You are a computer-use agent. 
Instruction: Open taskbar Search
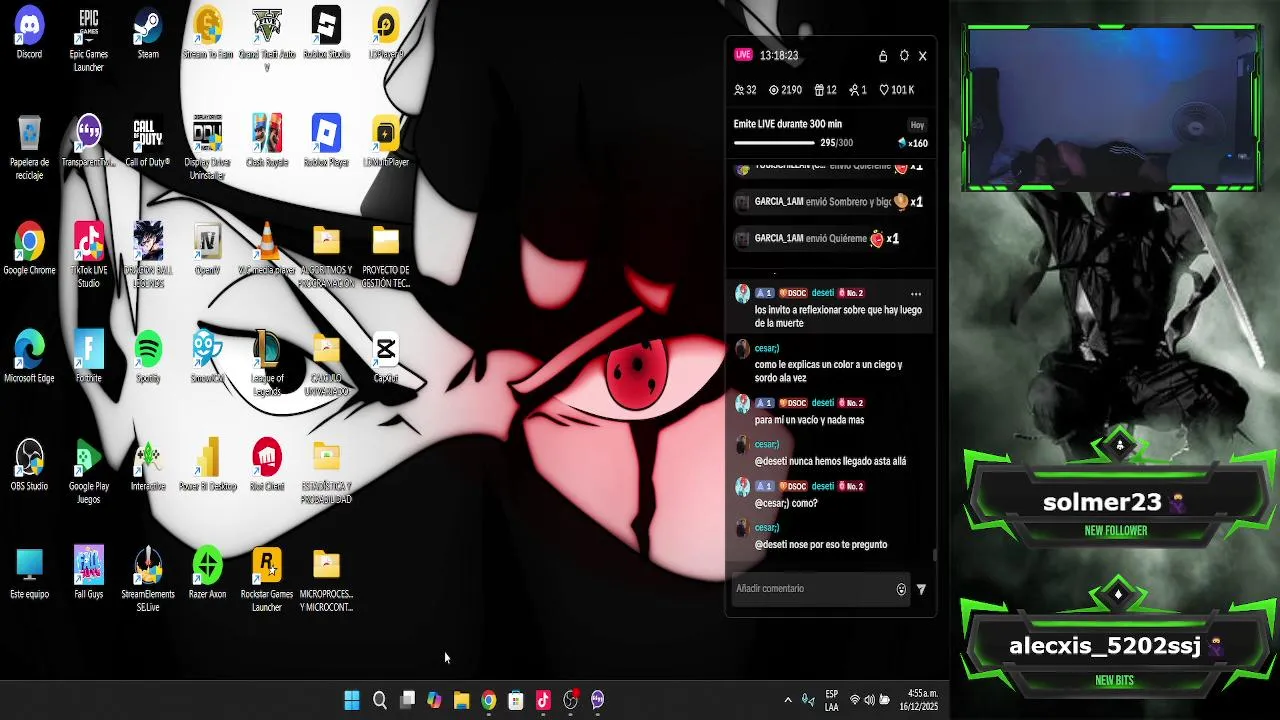380,700
